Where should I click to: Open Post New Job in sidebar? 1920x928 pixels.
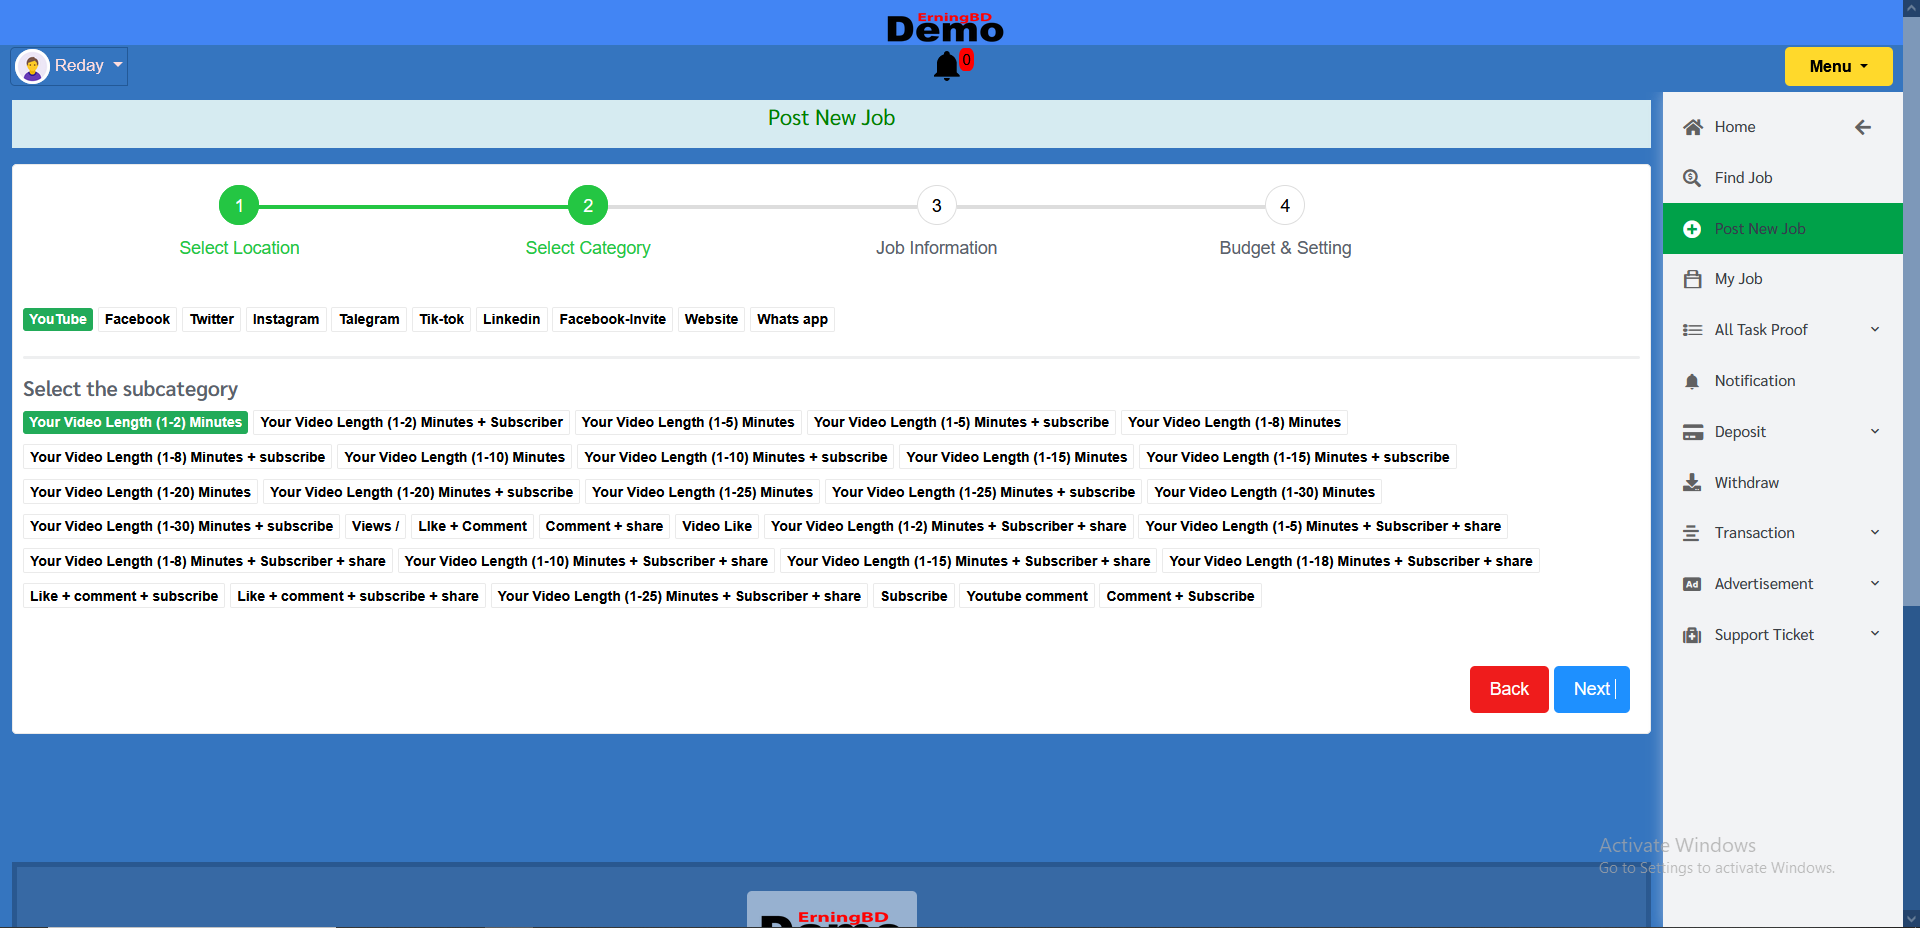tap(1759, 229)
